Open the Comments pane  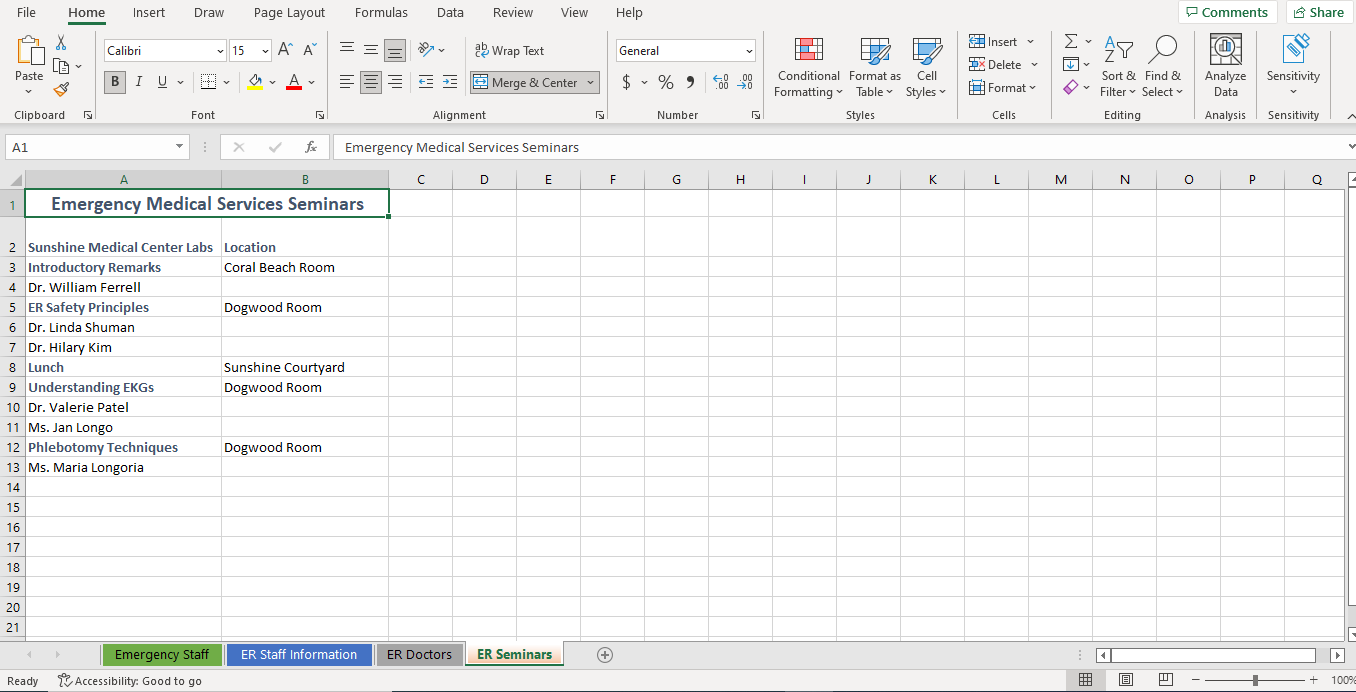tap(1228, 12)
